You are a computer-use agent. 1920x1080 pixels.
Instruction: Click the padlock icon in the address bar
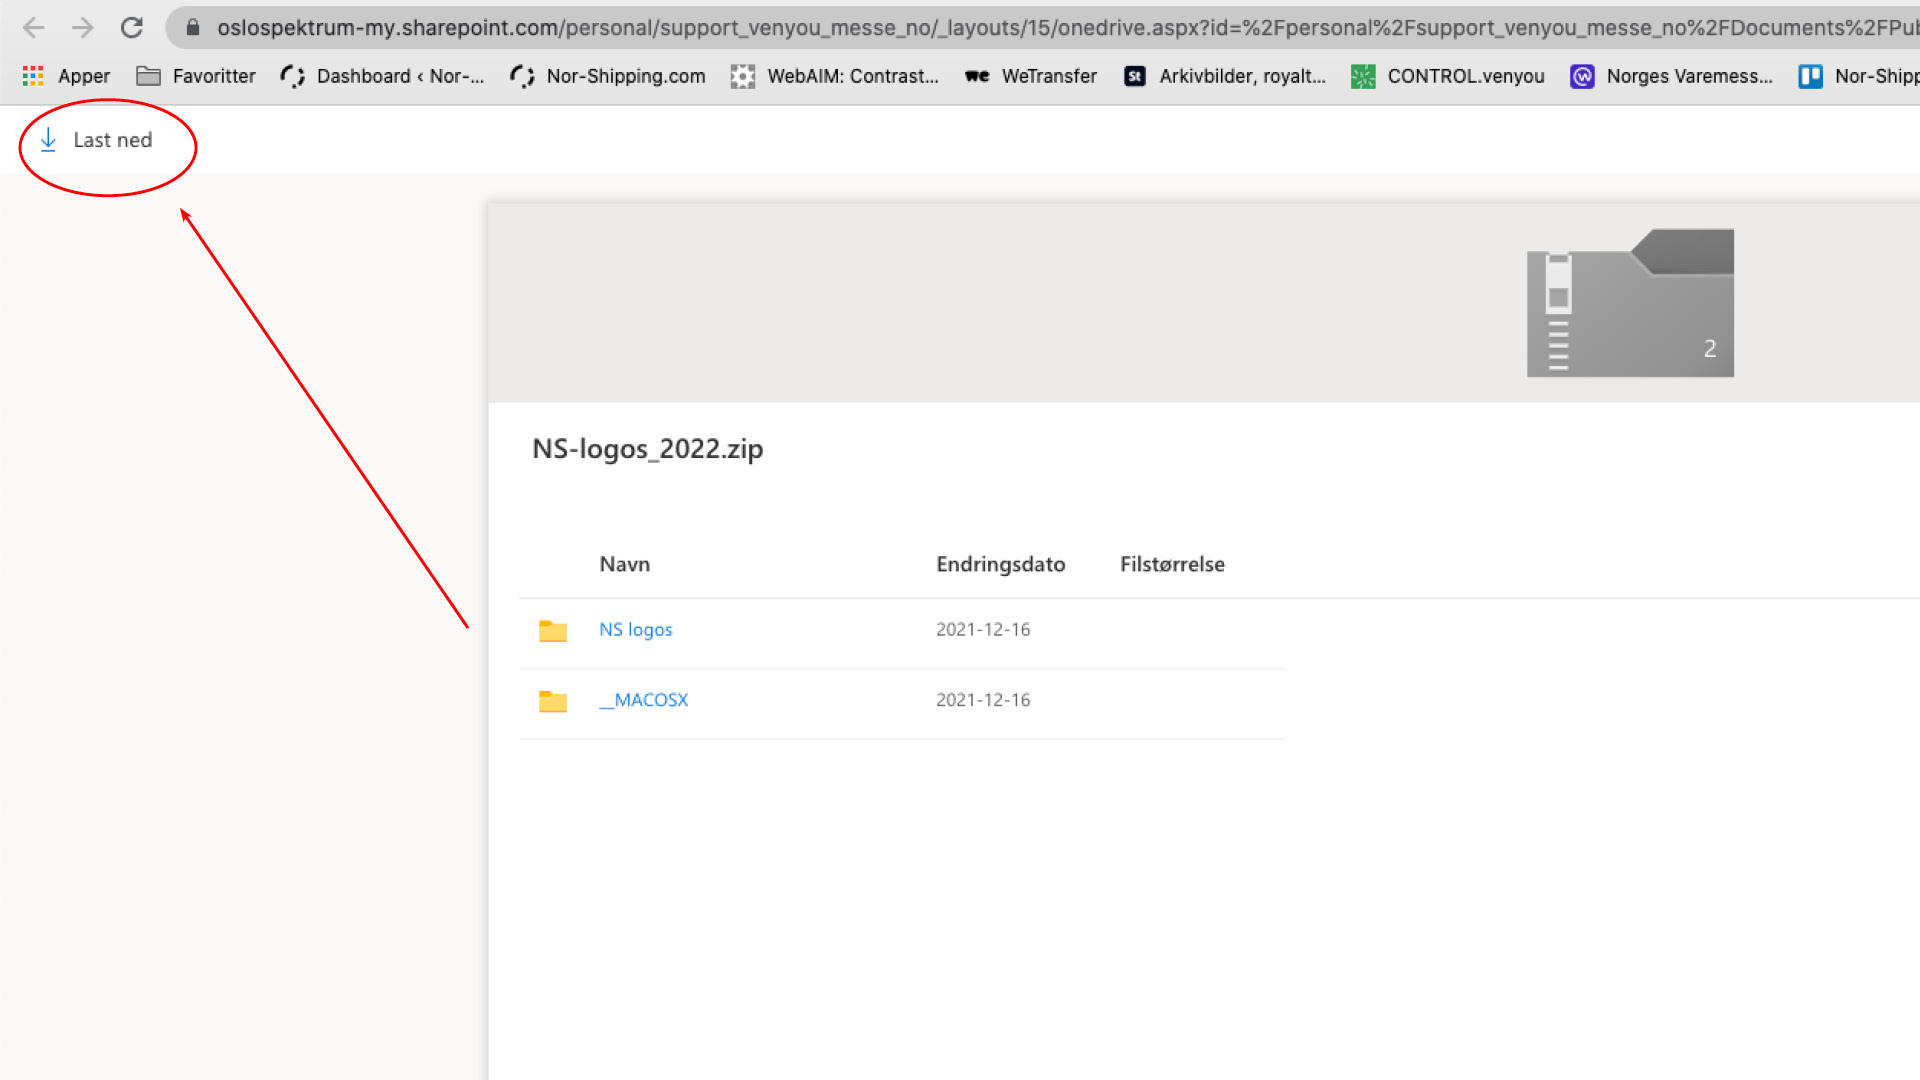tap(193, 27)
